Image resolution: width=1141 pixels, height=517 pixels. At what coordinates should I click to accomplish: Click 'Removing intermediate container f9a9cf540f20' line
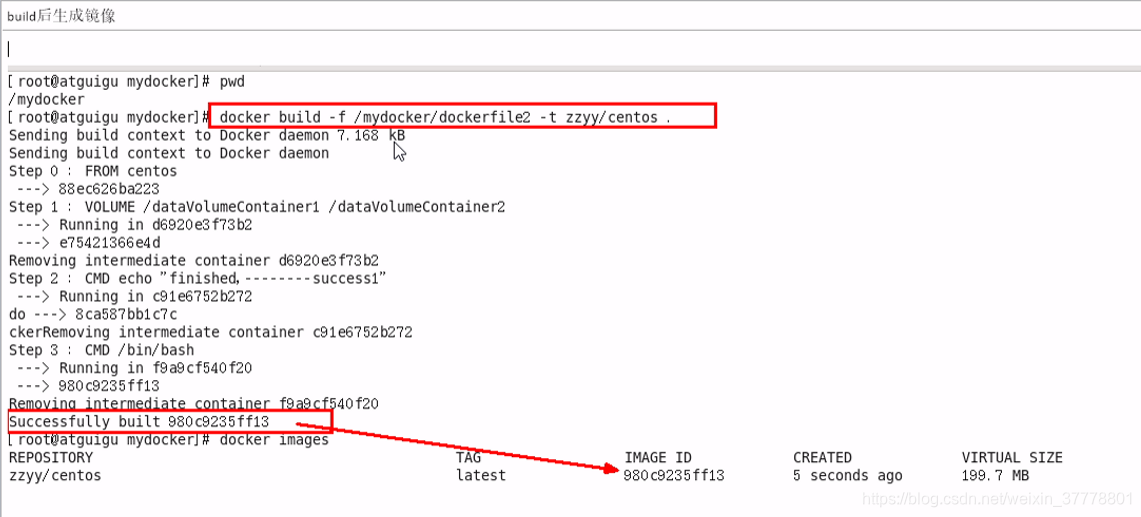click(x=194, y=403)
